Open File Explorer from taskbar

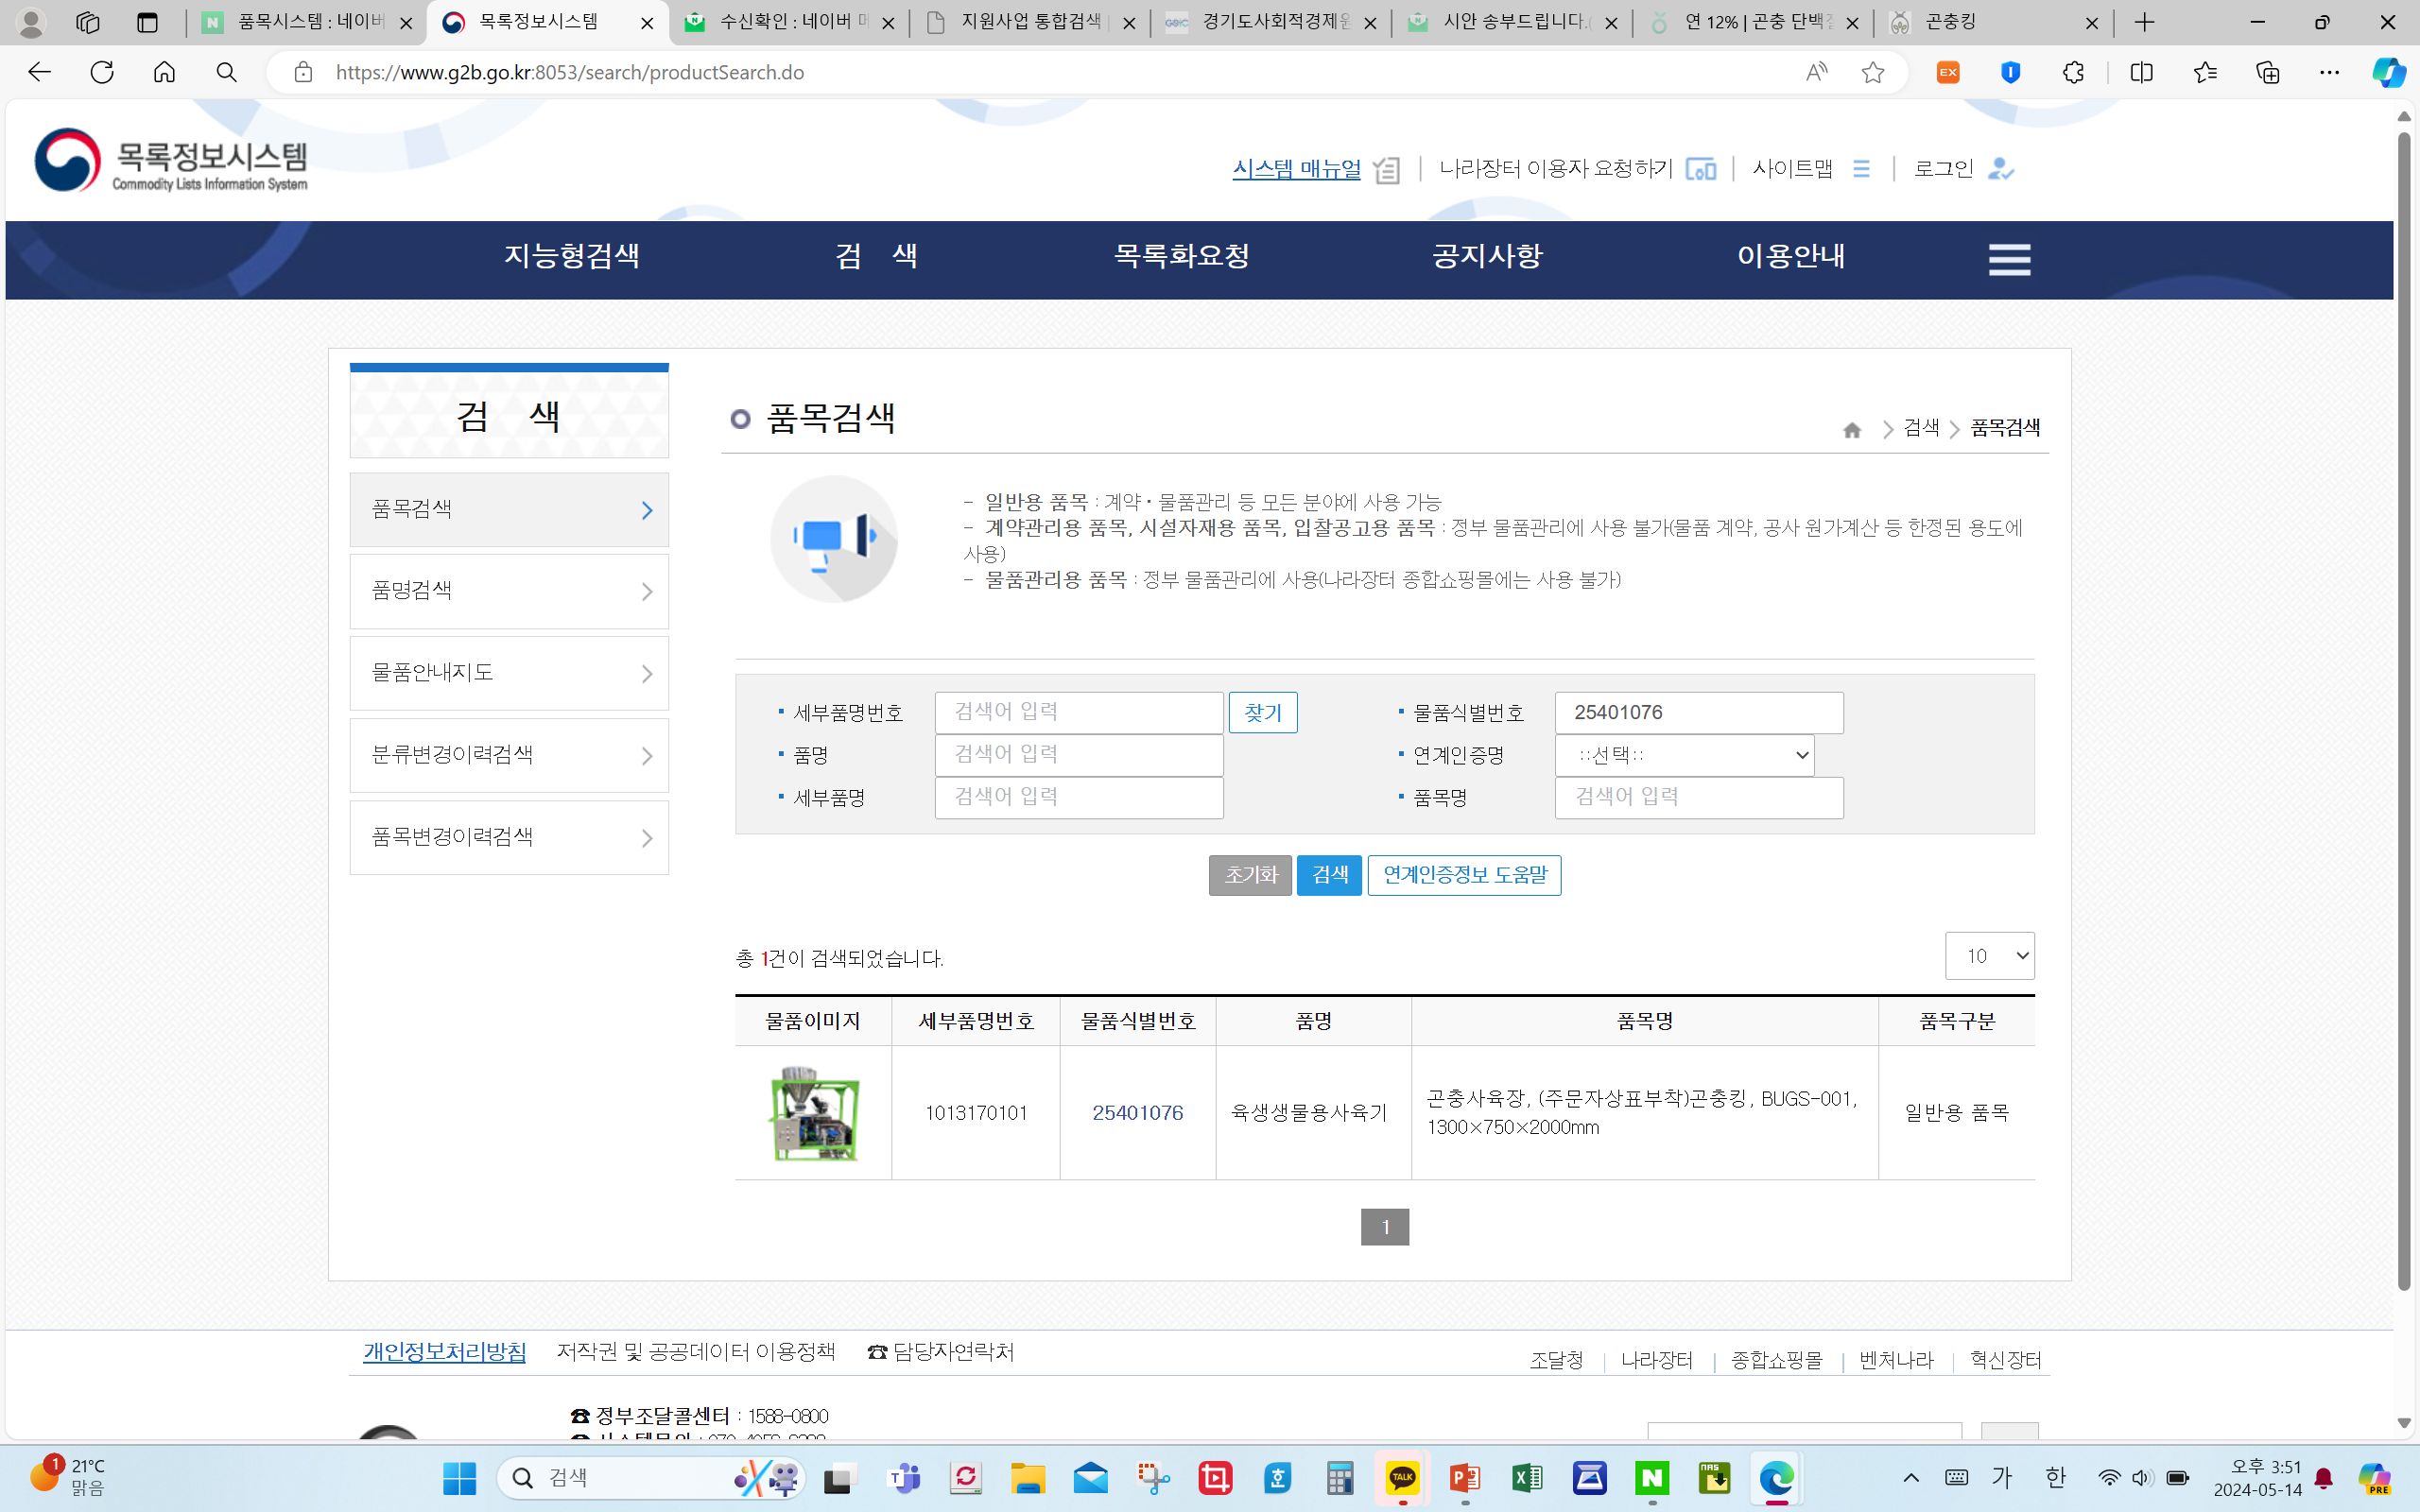[1028, 1478]
